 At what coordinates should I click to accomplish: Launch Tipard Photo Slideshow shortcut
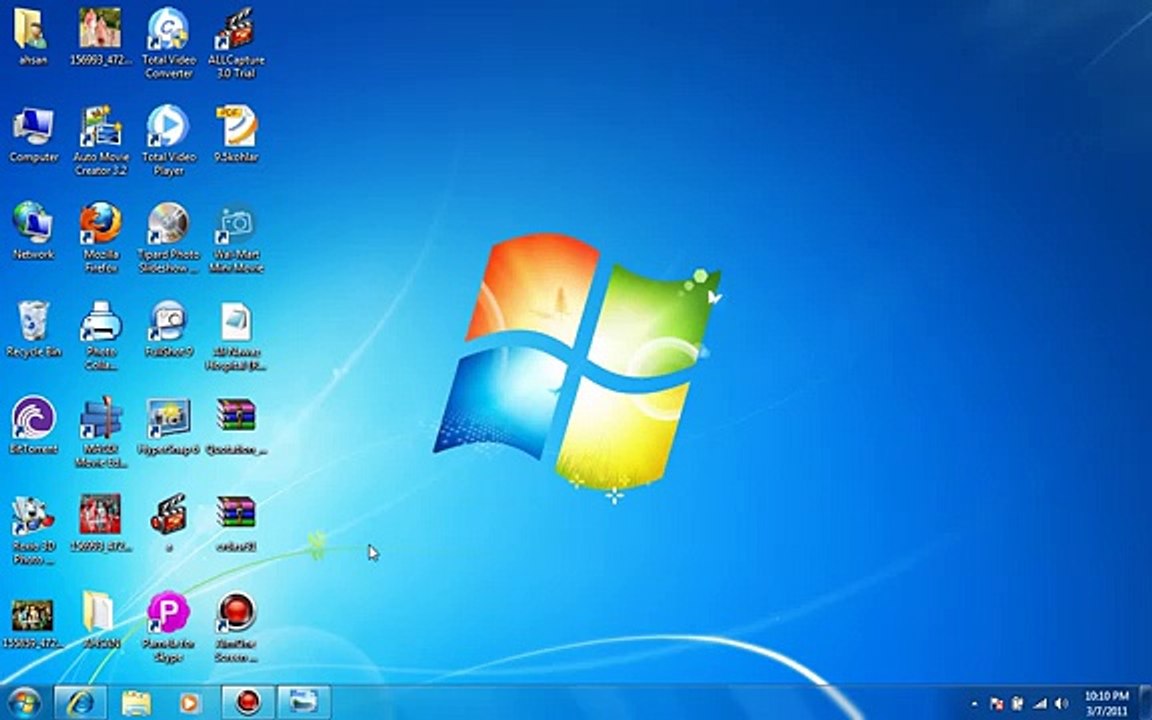(x=168, y=238)
